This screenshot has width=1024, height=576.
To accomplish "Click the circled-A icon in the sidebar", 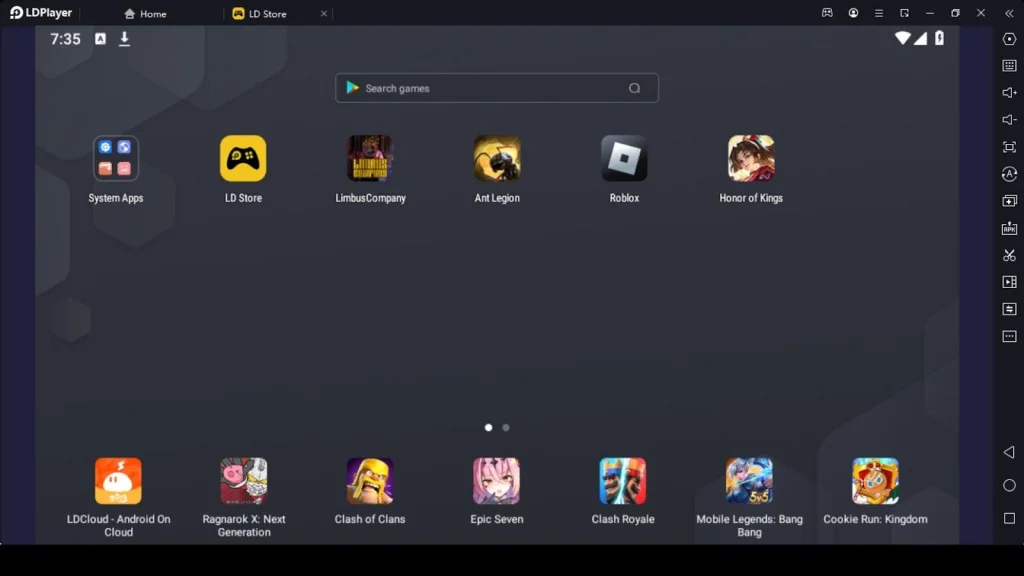I will click(1009, 174).
